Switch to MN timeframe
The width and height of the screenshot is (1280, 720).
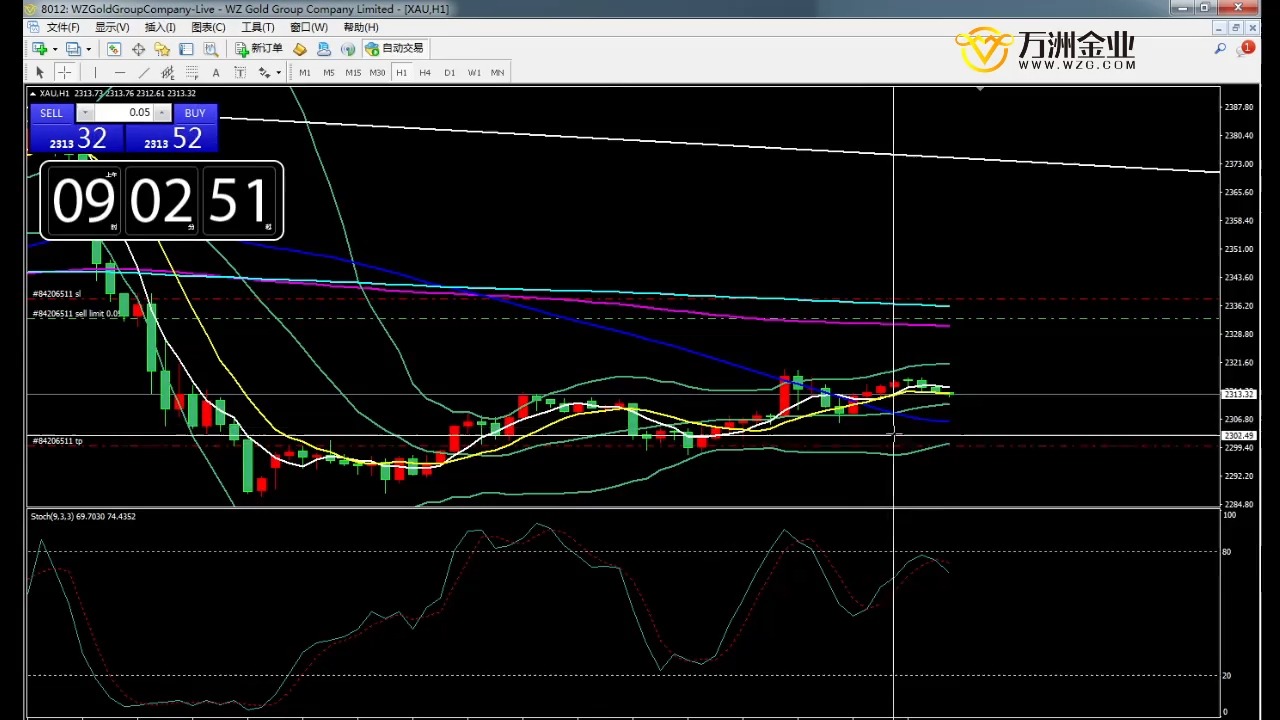point(497,72)
